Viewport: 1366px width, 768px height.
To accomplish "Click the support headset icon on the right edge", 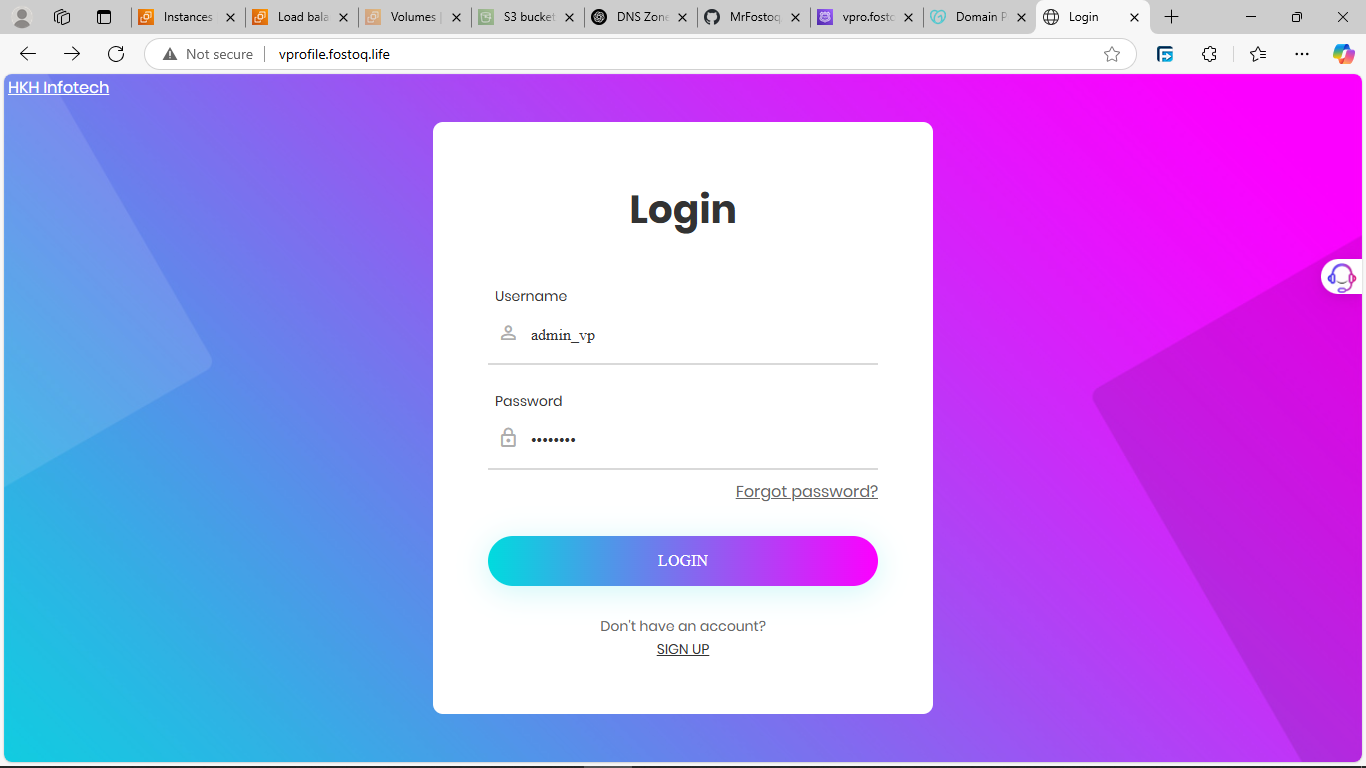I will (x=1341, y=277).
